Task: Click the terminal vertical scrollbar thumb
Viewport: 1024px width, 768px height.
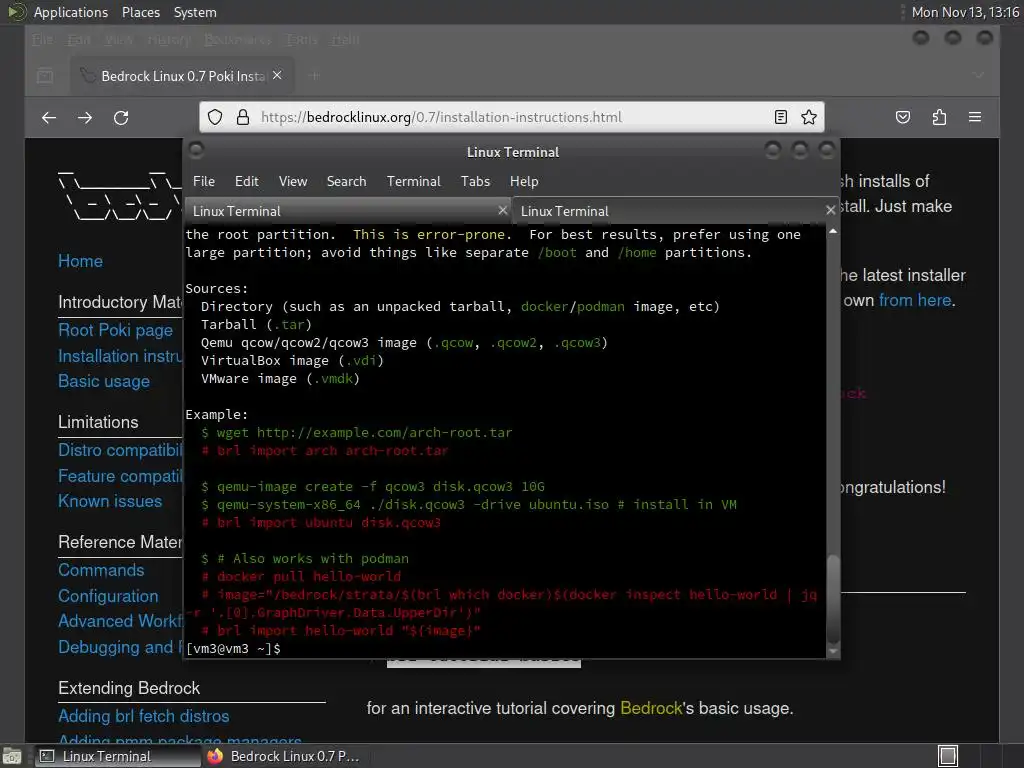Action: click(833, 598)
